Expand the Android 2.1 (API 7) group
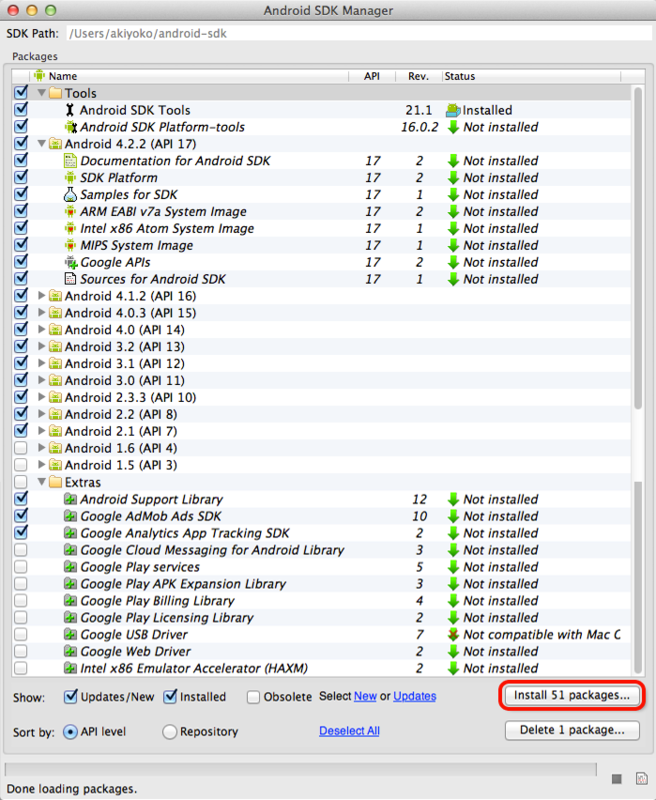The height and width of the screenshot is (800, 656). (x=41, y=431)
